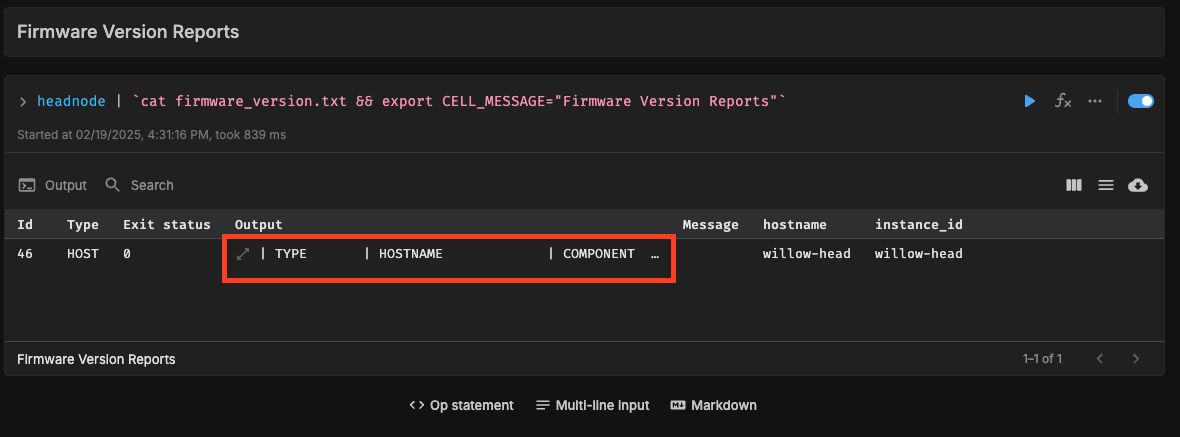Select the exit status 0 cell
The width and height of the screenshot is (1180, 437).
(x=127, y=254)
